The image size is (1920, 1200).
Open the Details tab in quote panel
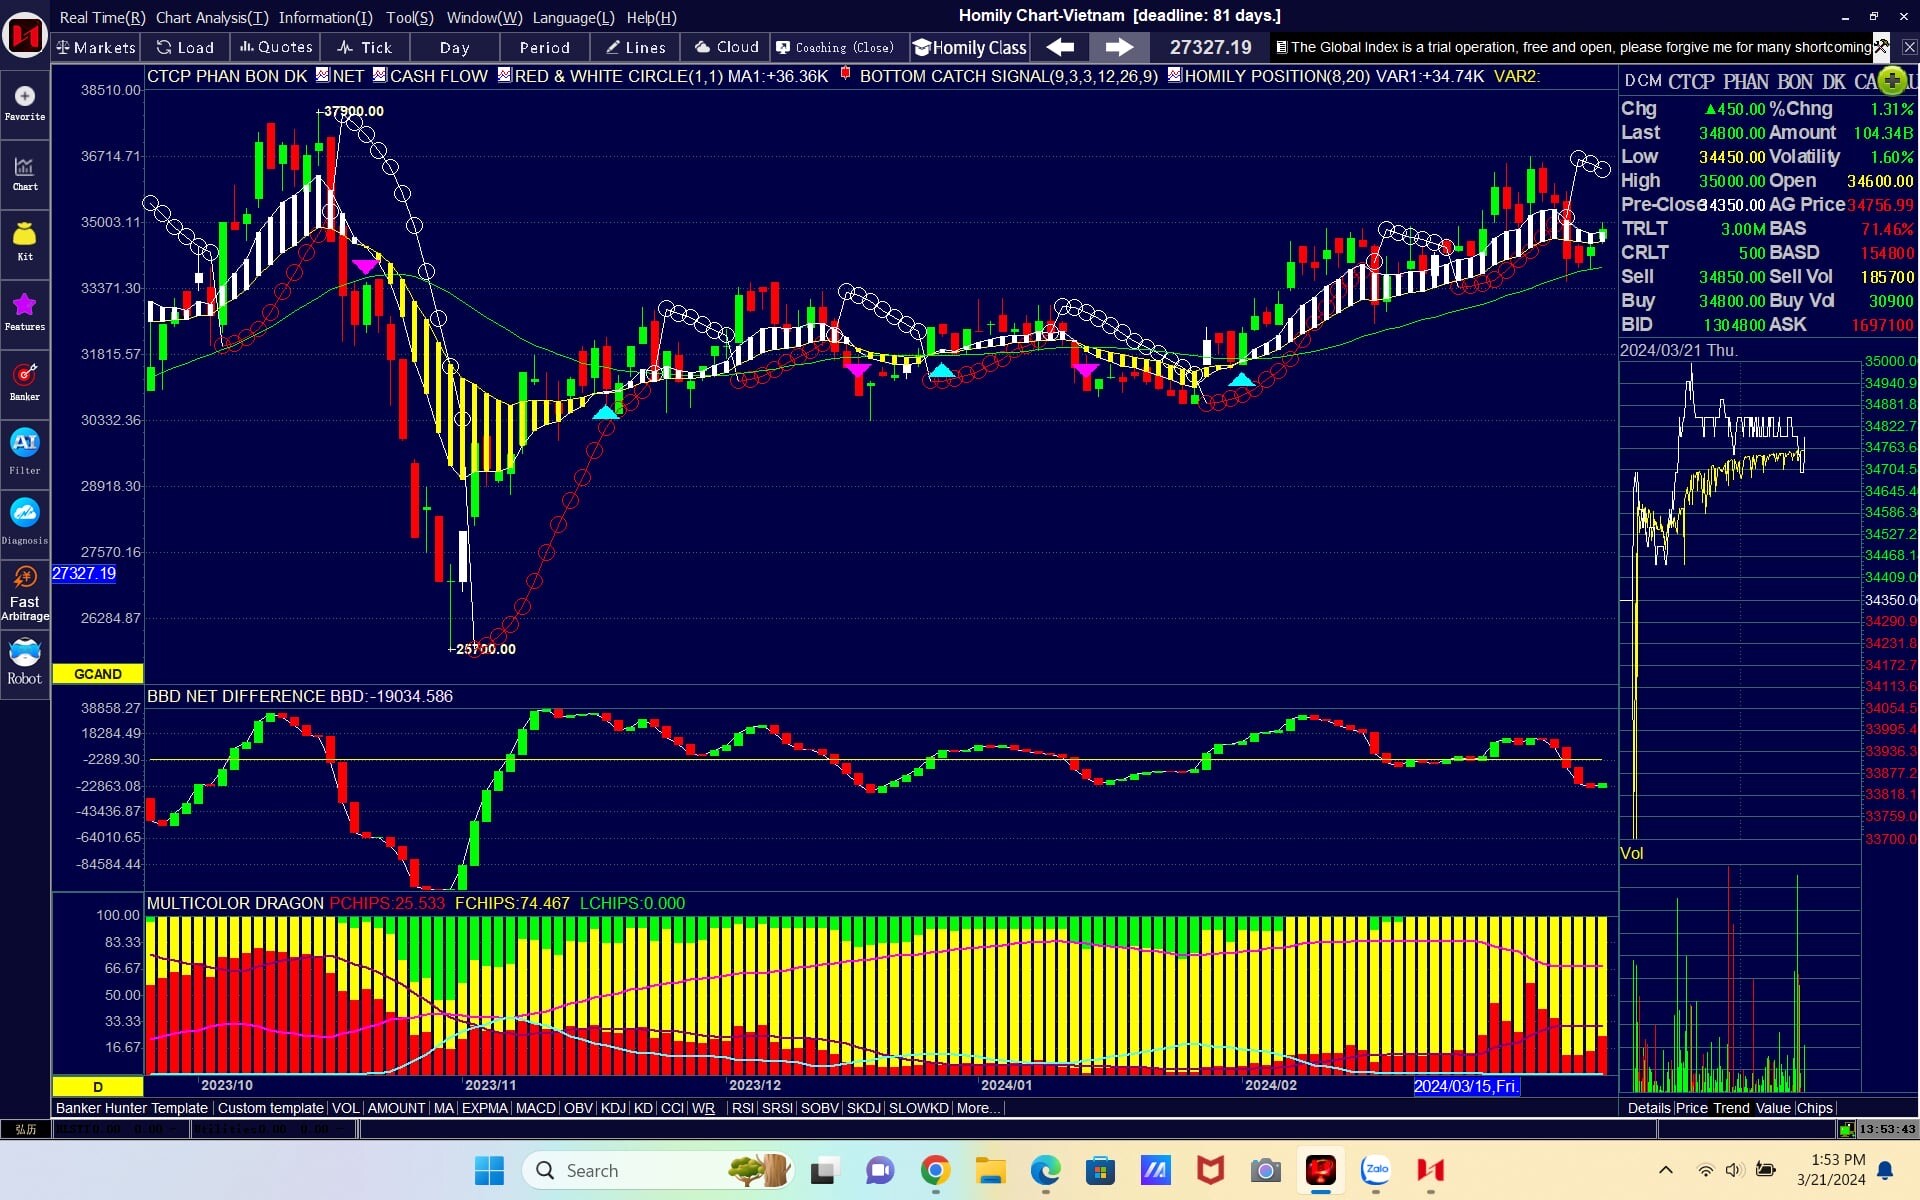coord(1648,1108)
